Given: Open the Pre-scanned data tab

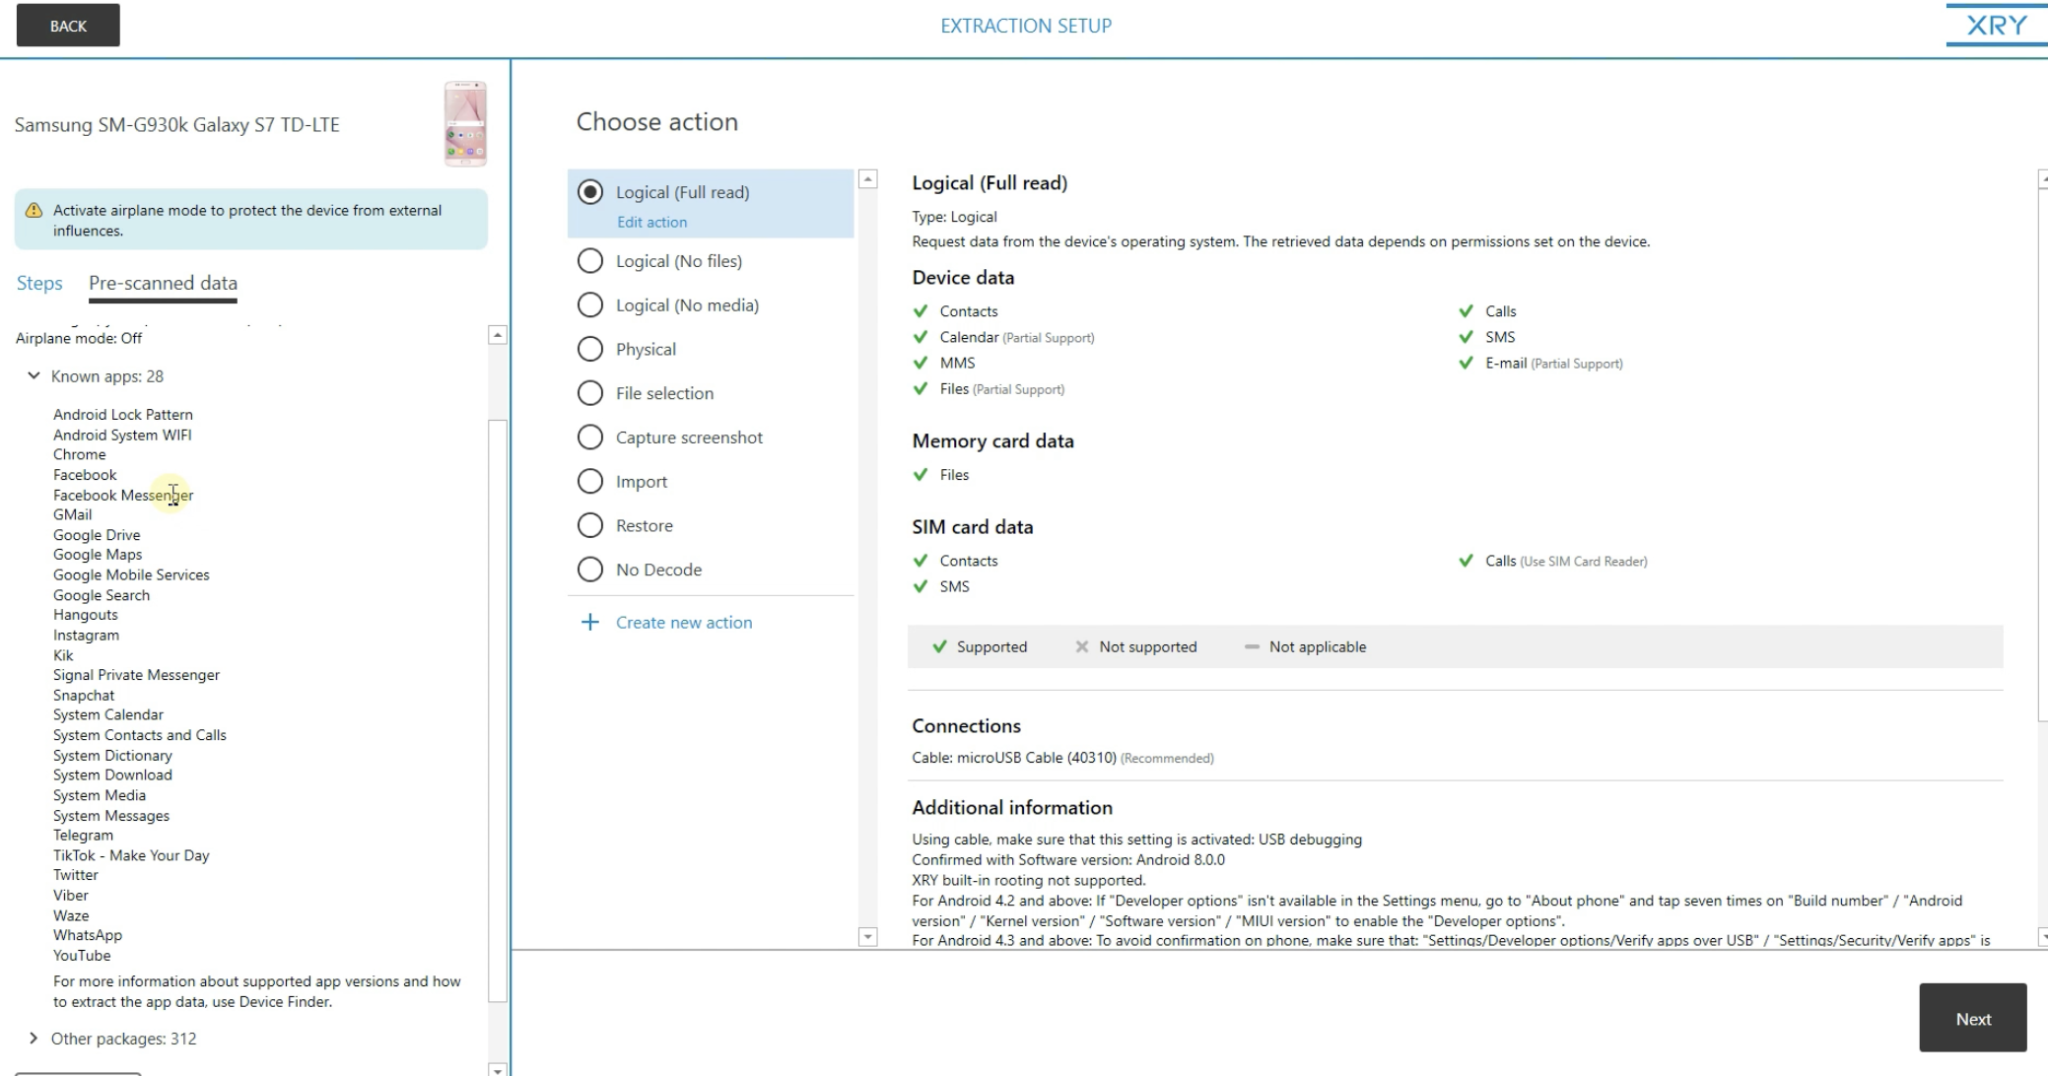Looking at the screenshot, I should coord(163,283).
